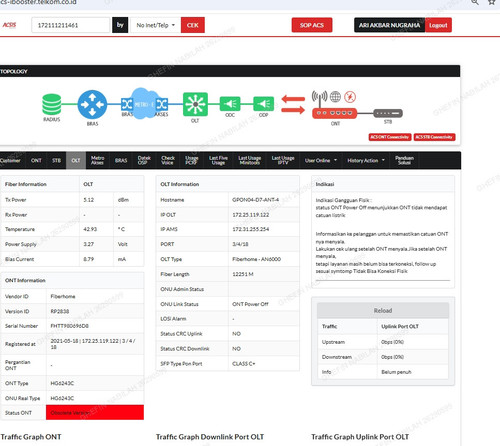Click the PORT value 3/4/18

pos(240,244)
